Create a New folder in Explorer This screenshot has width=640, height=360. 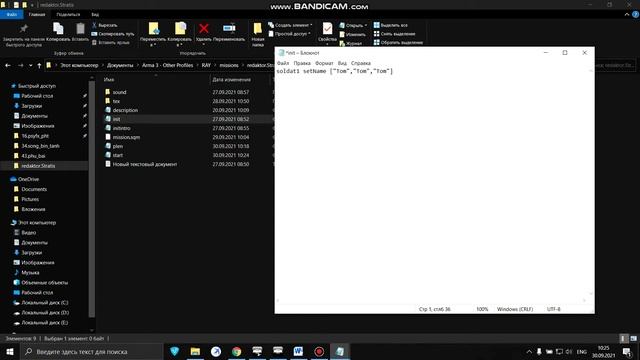click(258, 35)
